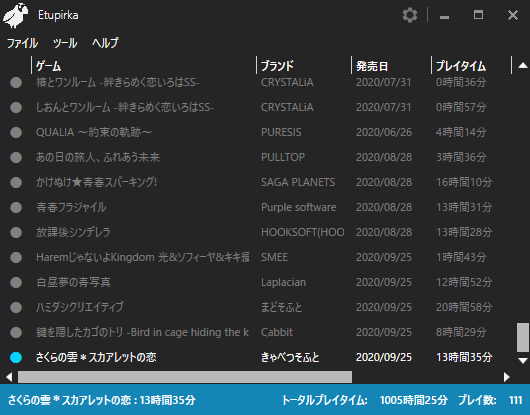The width and height of the screenshot is (530, 415).
Task: Select game HaremじゃないよKingdom
Action: [143, 258]
